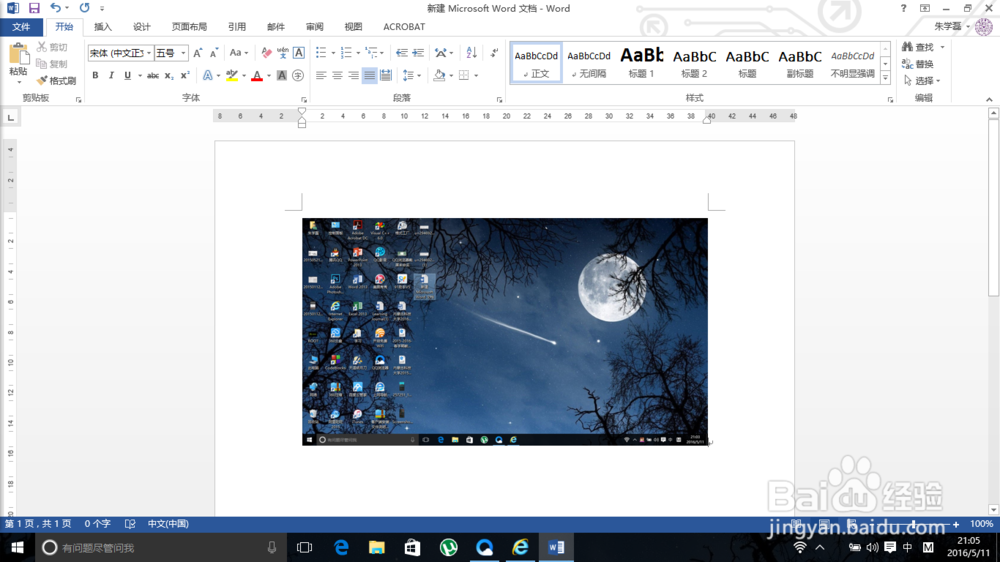Decrease paragraph indent
The height and width of the screenshot is (562, 1000).
pos(401,53)
